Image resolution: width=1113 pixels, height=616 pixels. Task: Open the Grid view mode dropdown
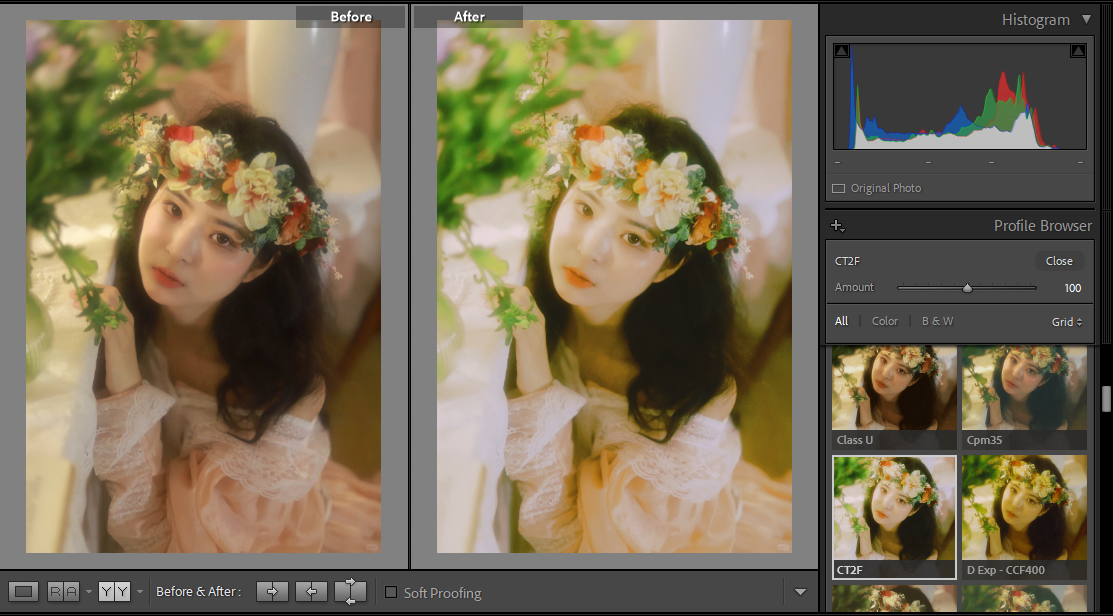coord(1067,322)
